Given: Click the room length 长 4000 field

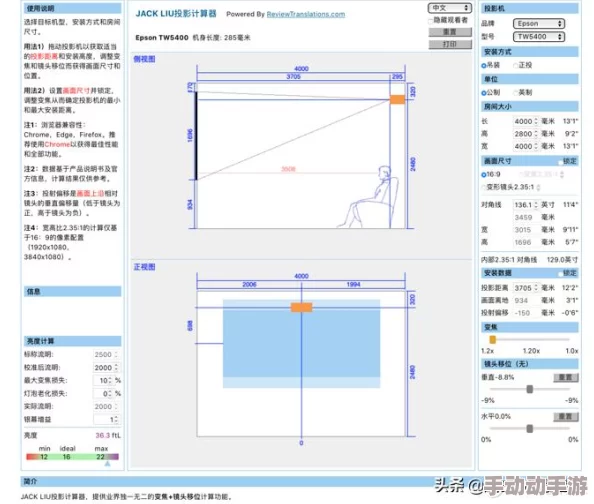Looking at the screenshot, I should point(525,121).
